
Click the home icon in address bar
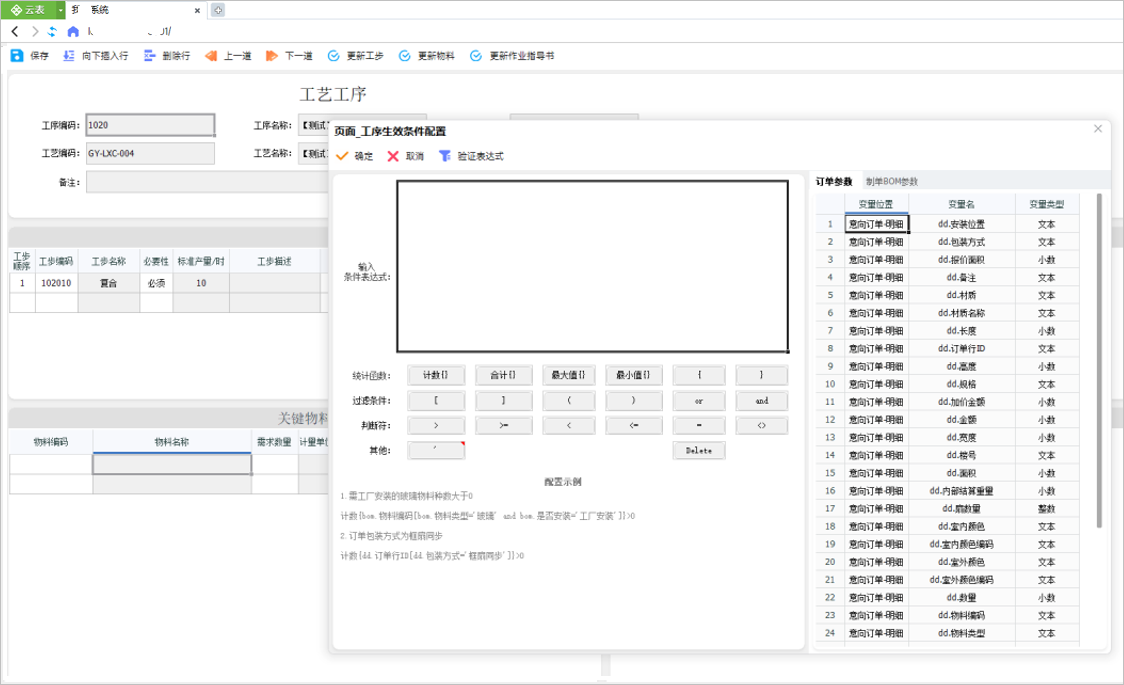(72, 32)
